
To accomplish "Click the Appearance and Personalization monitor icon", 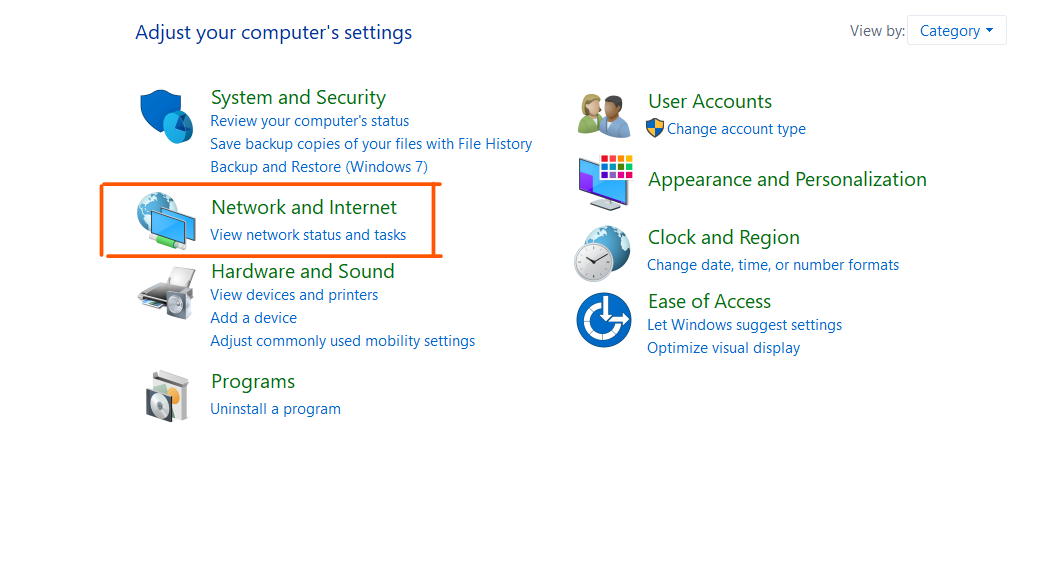I will click(x=604, y=182).
